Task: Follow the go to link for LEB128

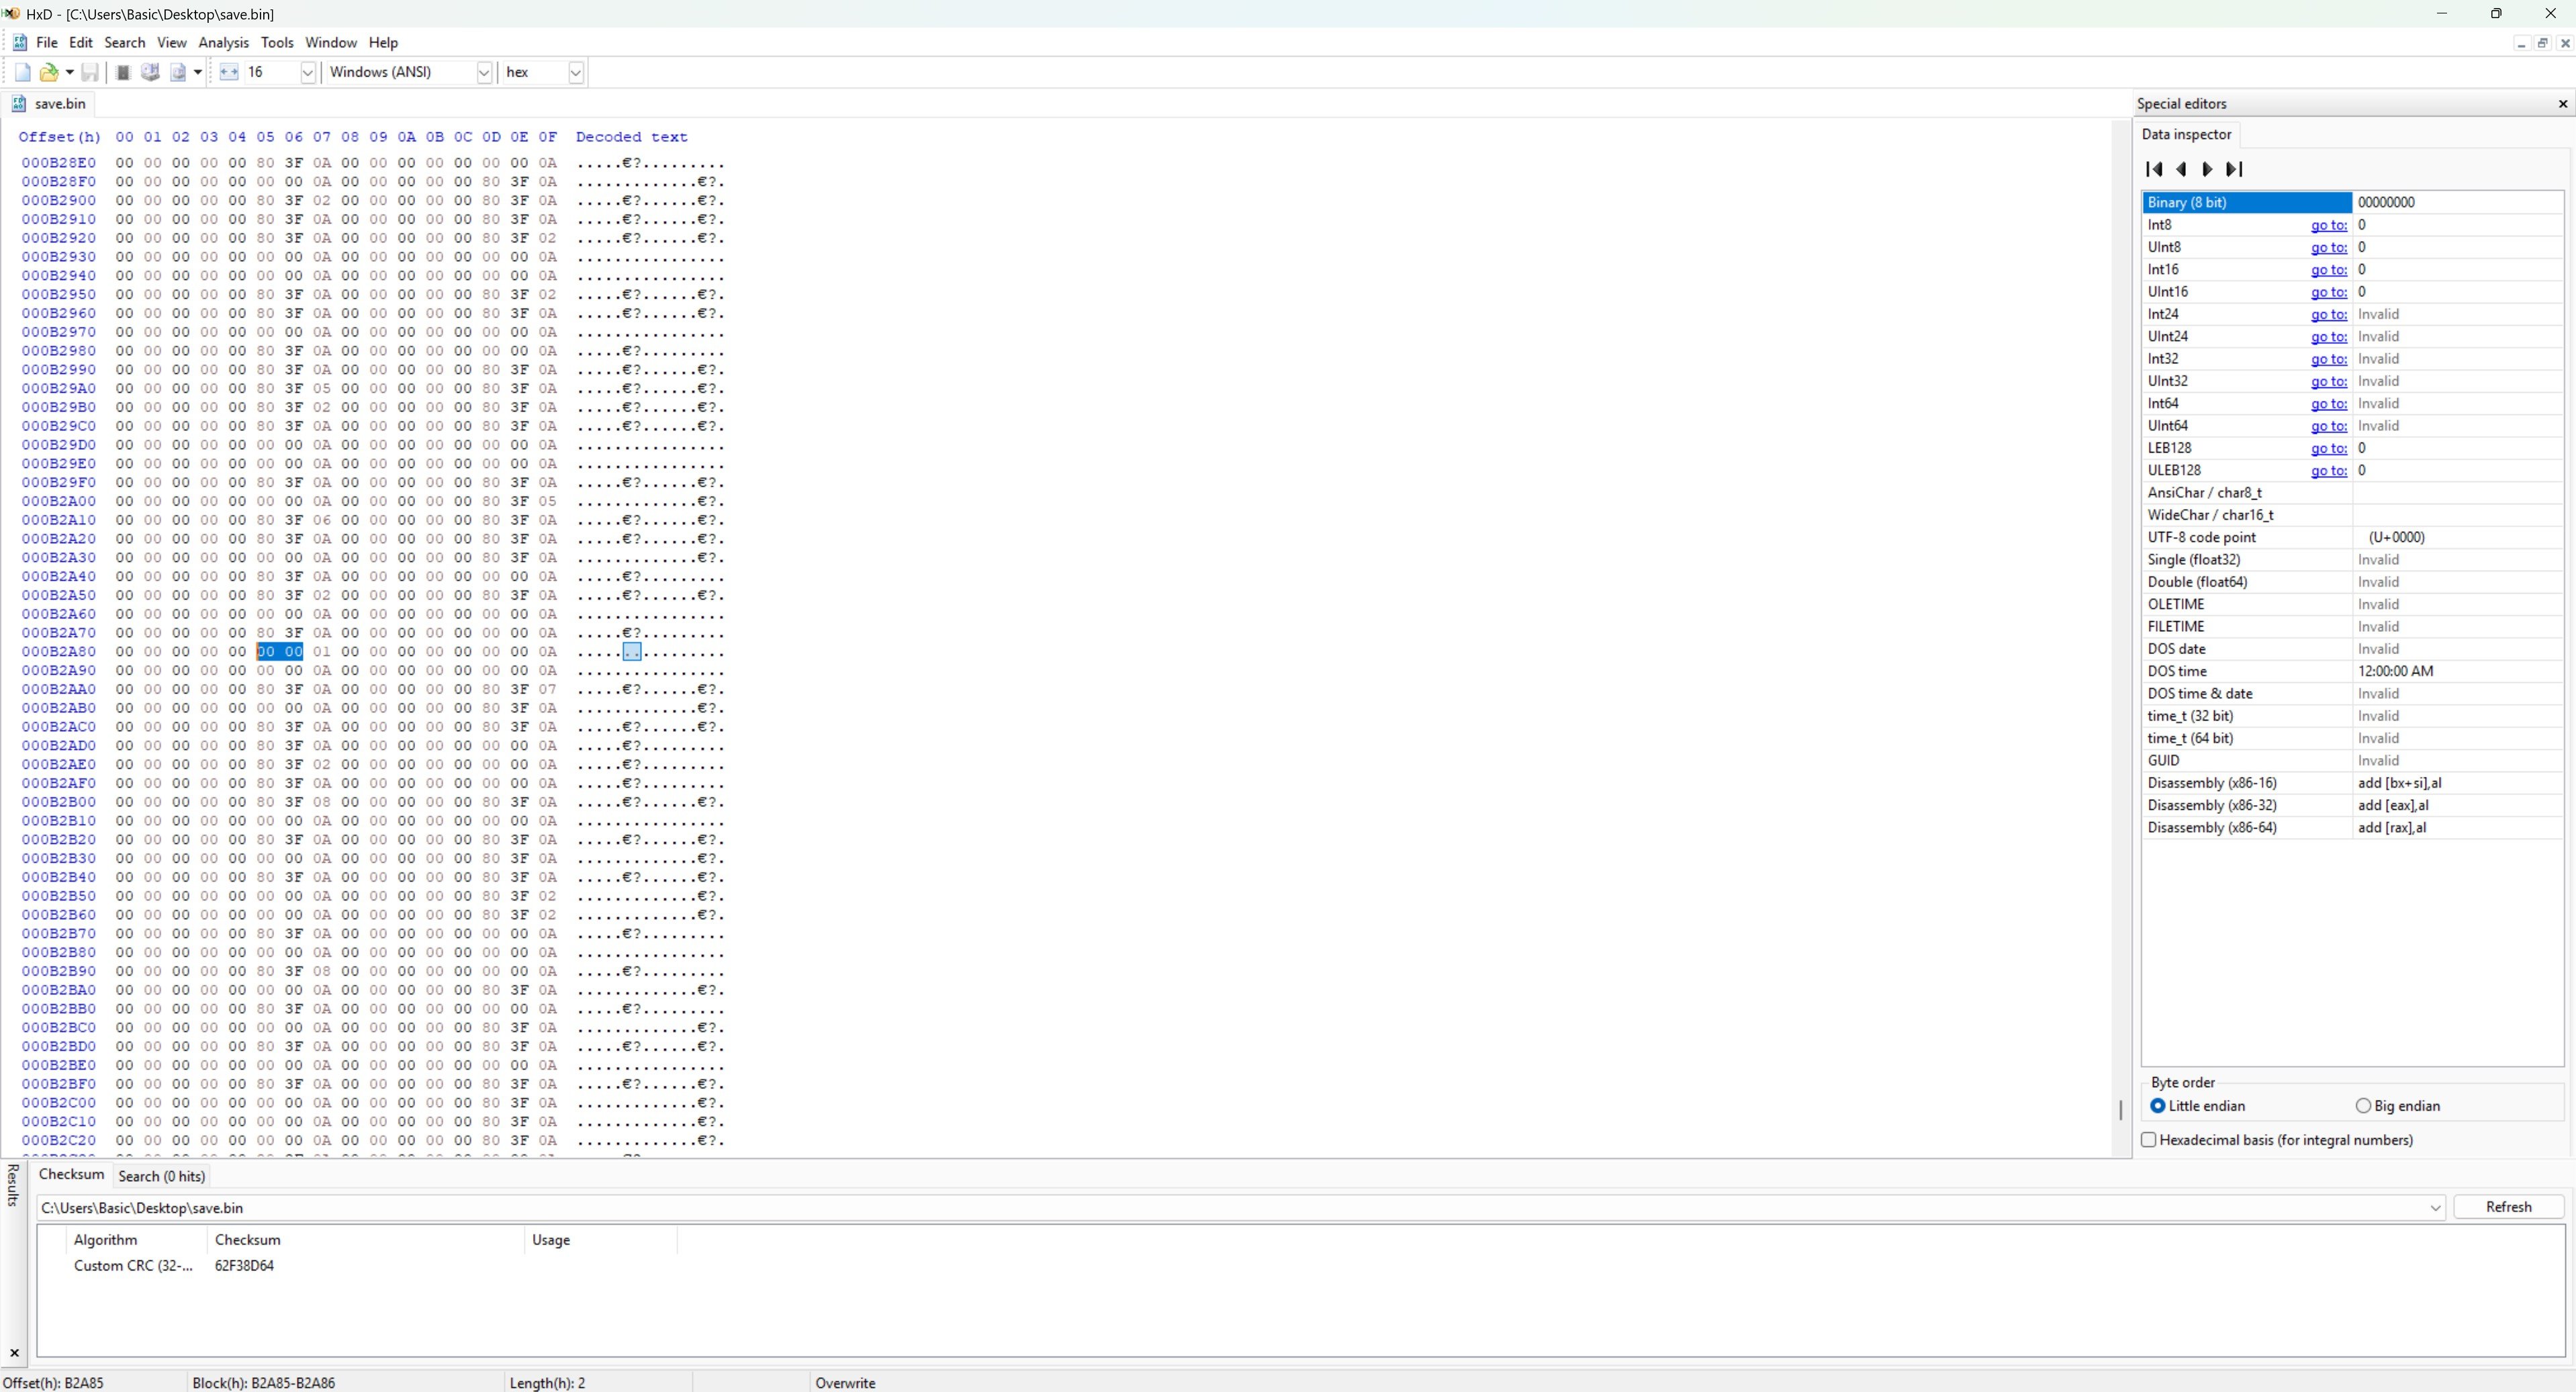Action: pyautogui.click(x=2328, y=448)
